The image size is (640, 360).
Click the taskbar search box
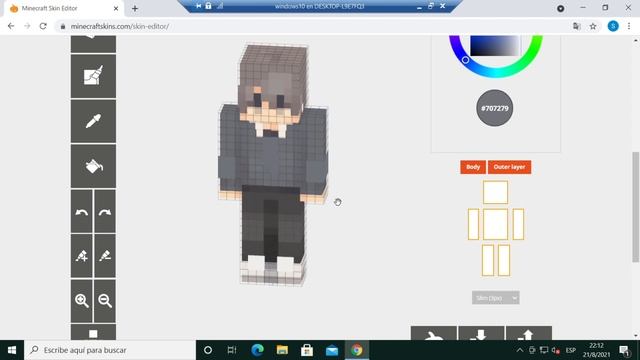[110, 350]
